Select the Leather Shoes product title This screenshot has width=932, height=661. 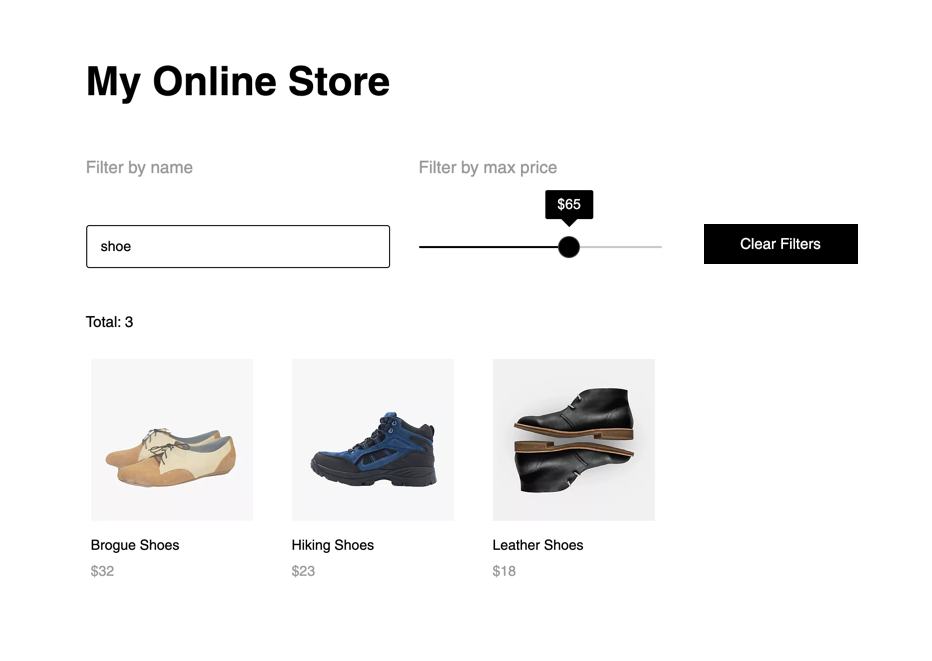(x=538, y=545)
